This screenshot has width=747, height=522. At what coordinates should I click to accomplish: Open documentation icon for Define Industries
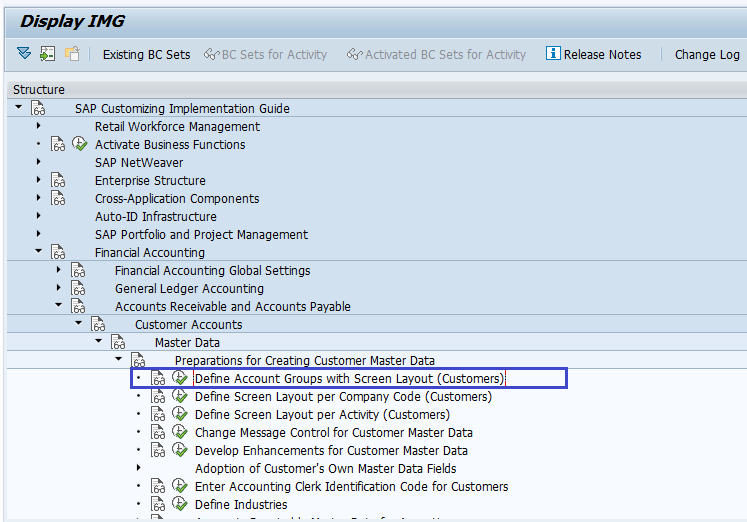158,504
